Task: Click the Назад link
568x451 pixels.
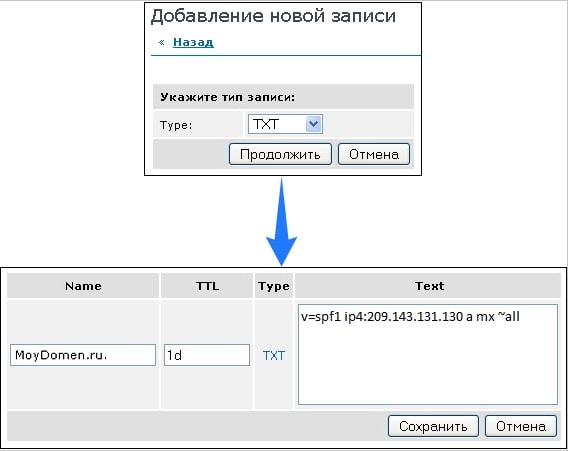Action: point(193,42)
